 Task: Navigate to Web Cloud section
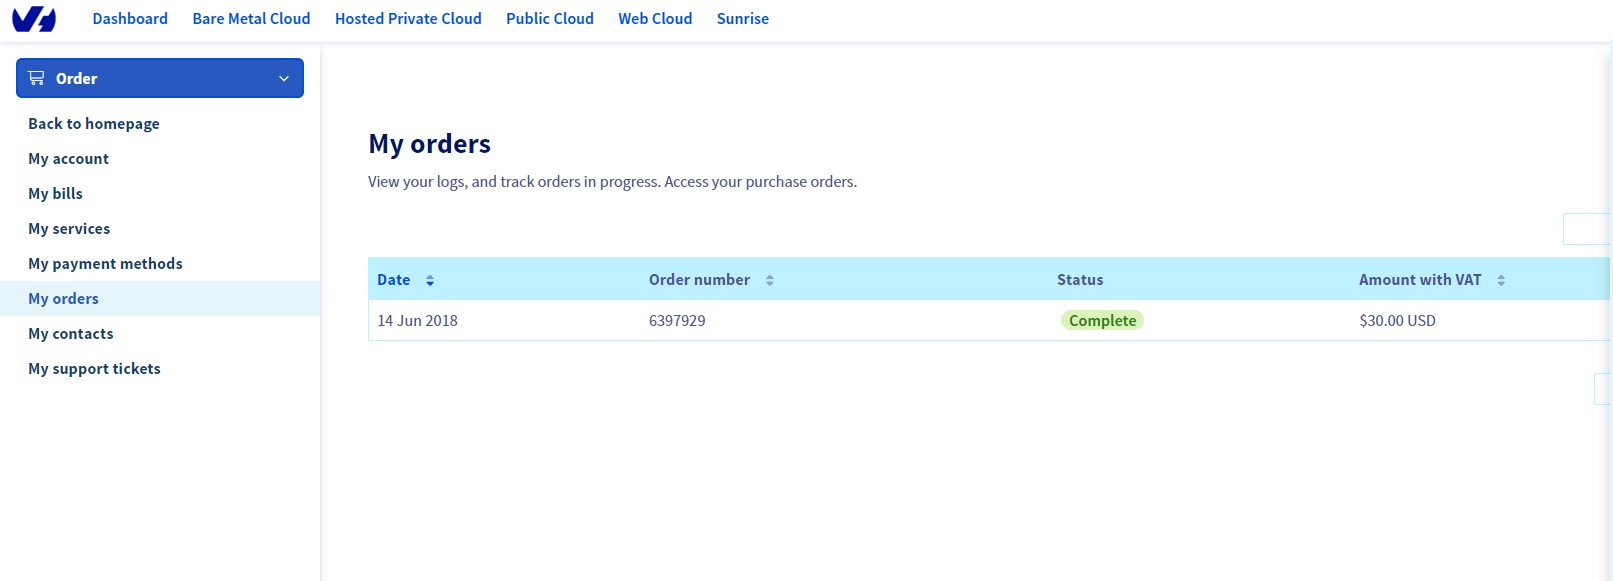point(655,19)
